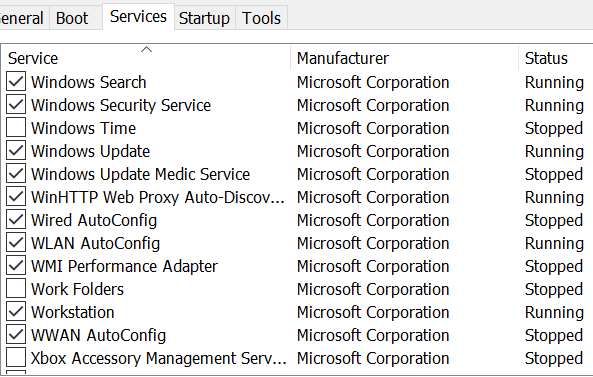The height and width of the screenshot is (377, 593).
Task: Click Running status of Workstation
Action: click(x=554, y=313)
